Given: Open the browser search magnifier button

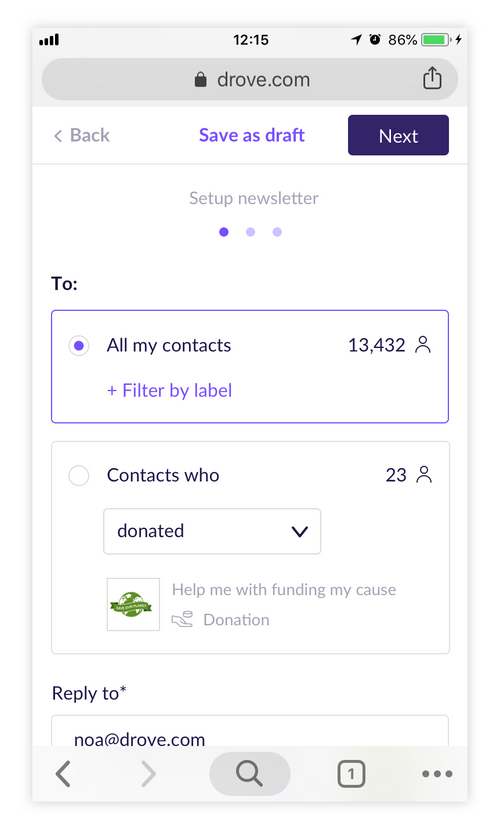Looking at the screenshot, I should pos(250,773).
